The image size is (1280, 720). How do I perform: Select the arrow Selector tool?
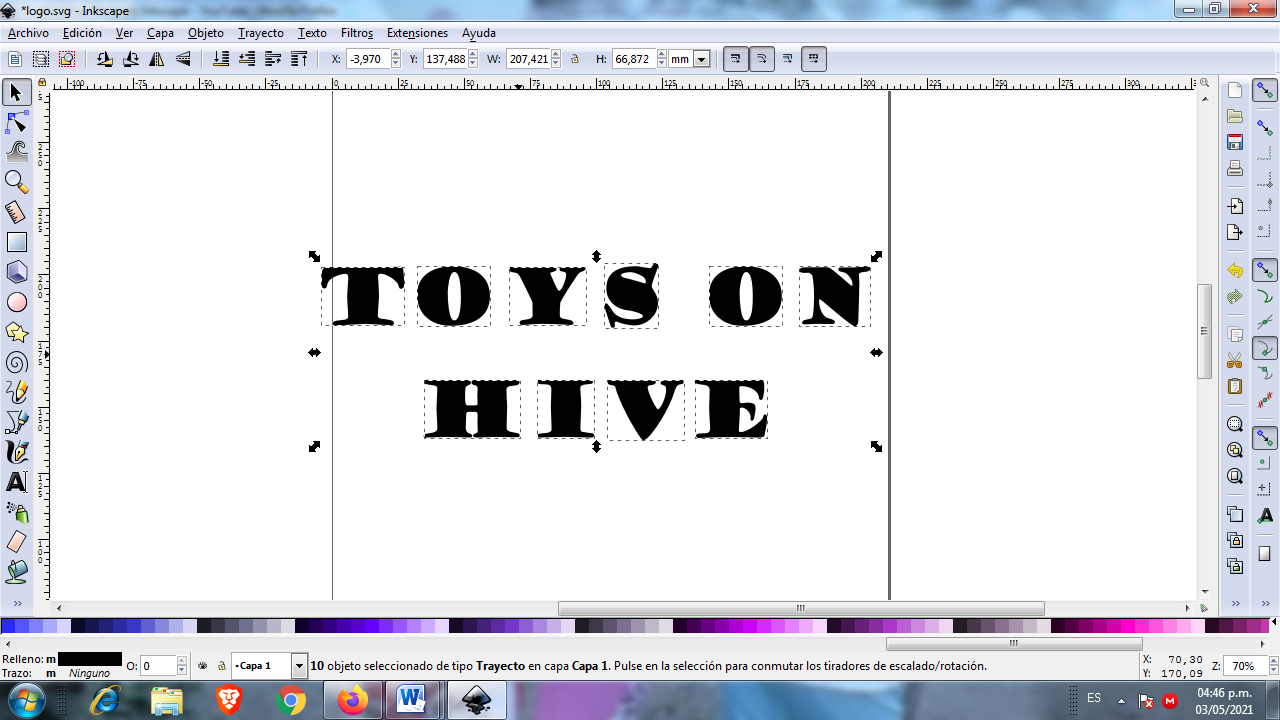pyautogui.click(x=16, y=93)
